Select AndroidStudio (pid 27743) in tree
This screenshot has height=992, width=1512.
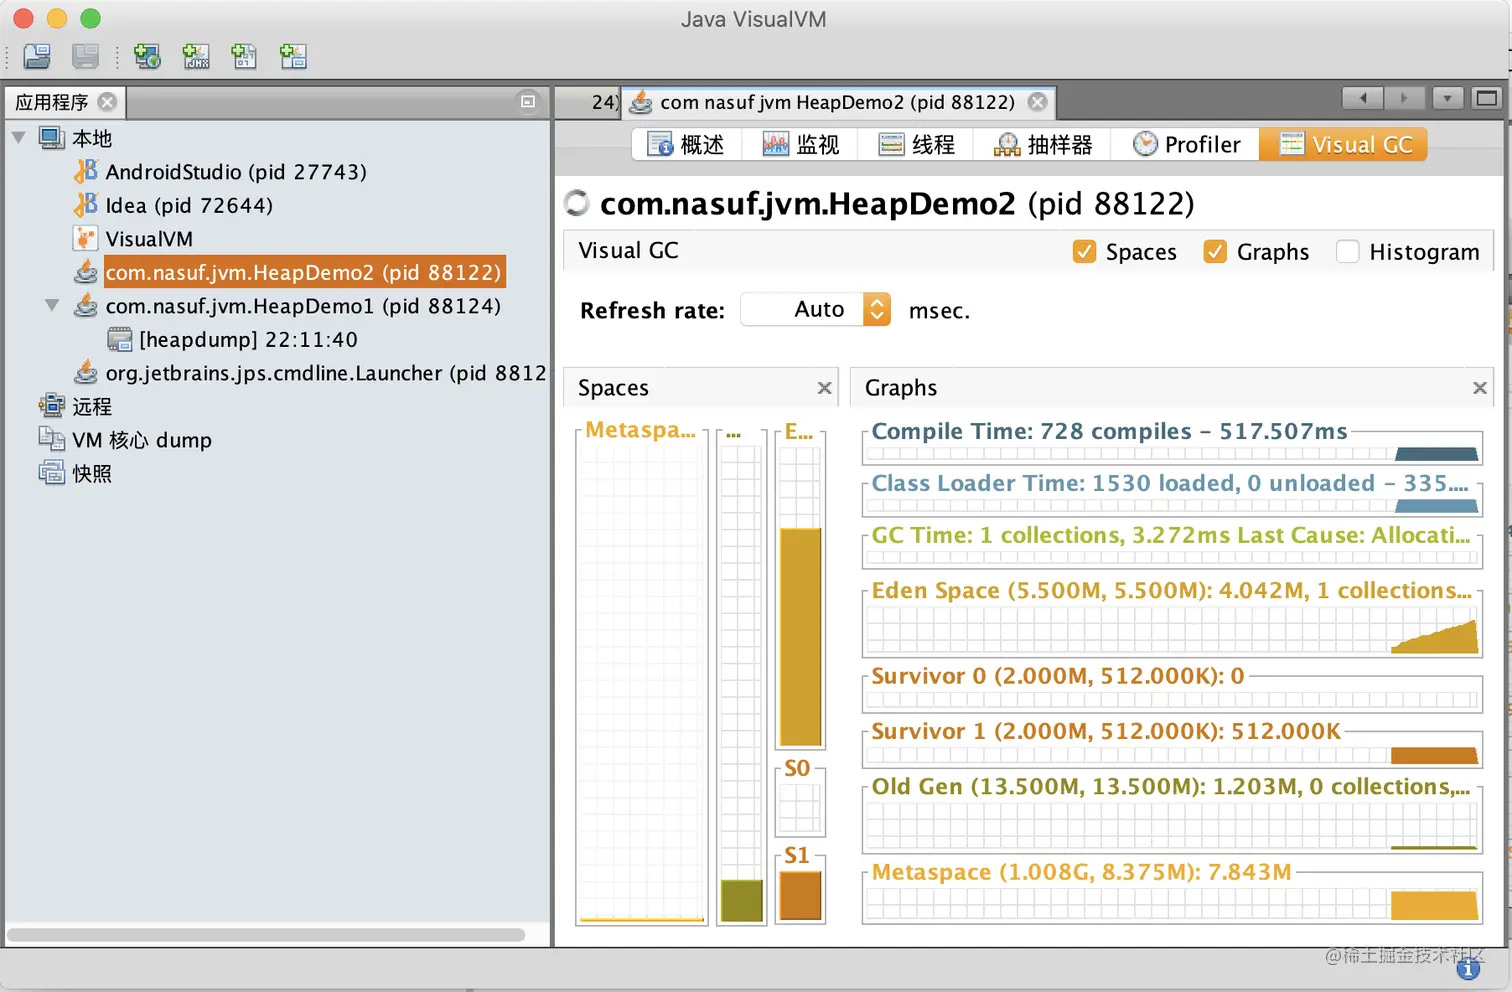coord(236,172)
